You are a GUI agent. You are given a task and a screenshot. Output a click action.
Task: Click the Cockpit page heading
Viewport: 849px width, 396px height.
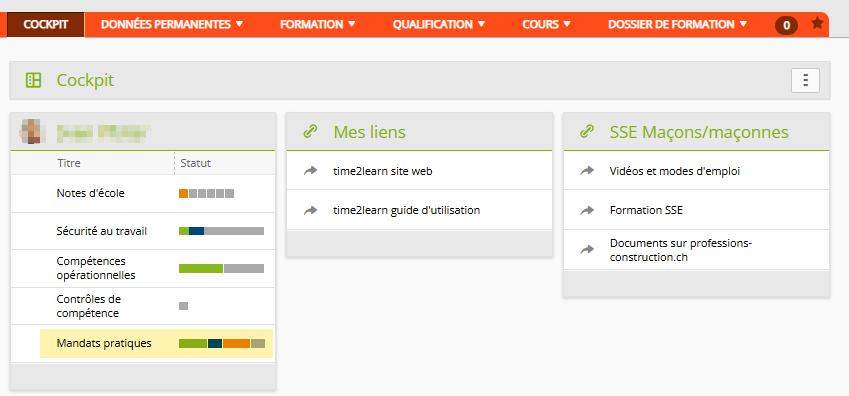coord(85,80)
